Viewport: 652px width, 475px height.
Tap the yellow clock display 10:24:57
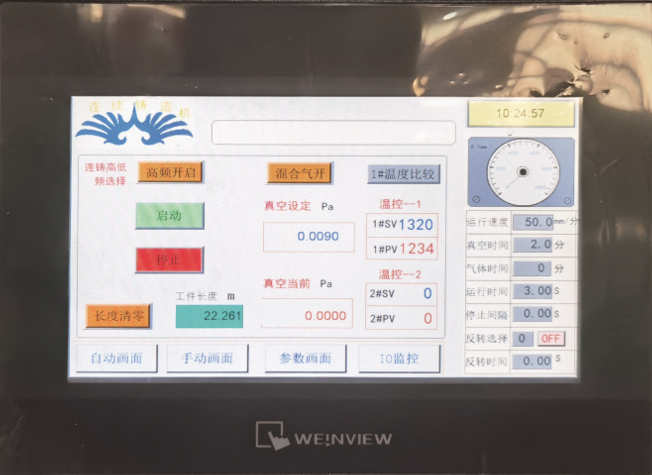[x=521, y=114]
